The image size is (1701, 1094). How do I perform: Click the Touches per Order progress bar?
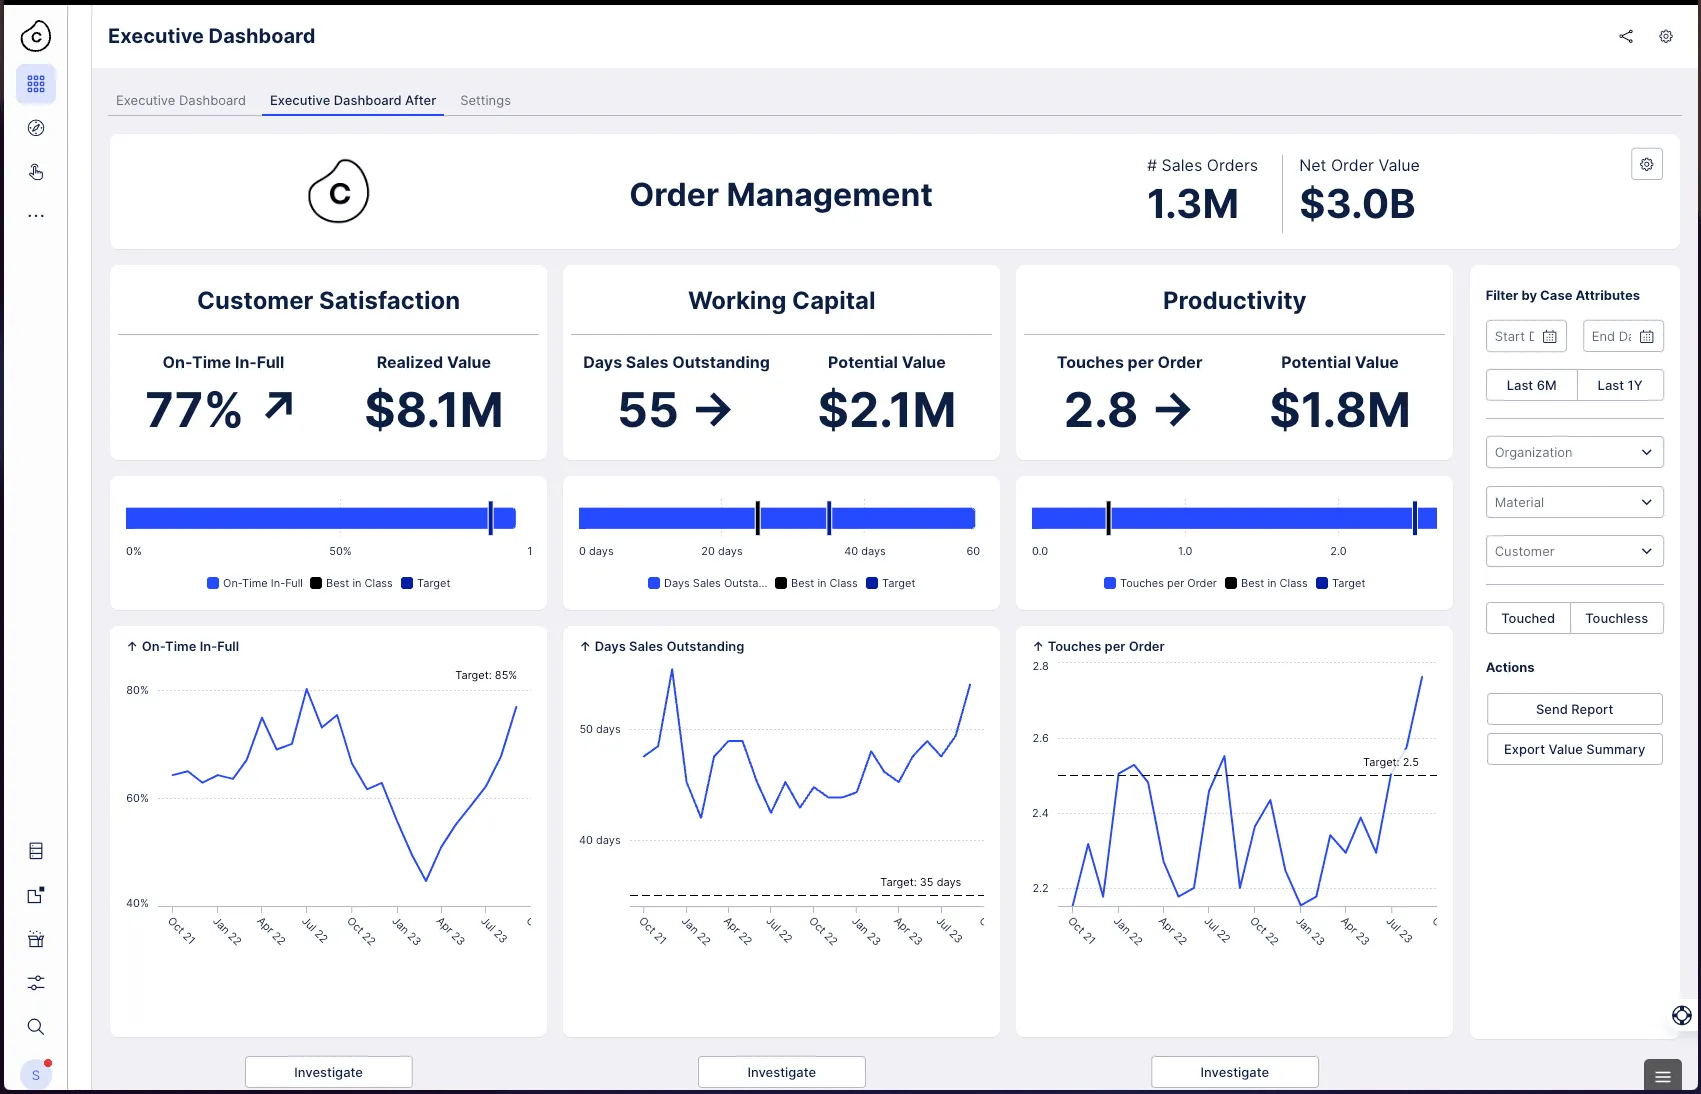pos(1234,518)
